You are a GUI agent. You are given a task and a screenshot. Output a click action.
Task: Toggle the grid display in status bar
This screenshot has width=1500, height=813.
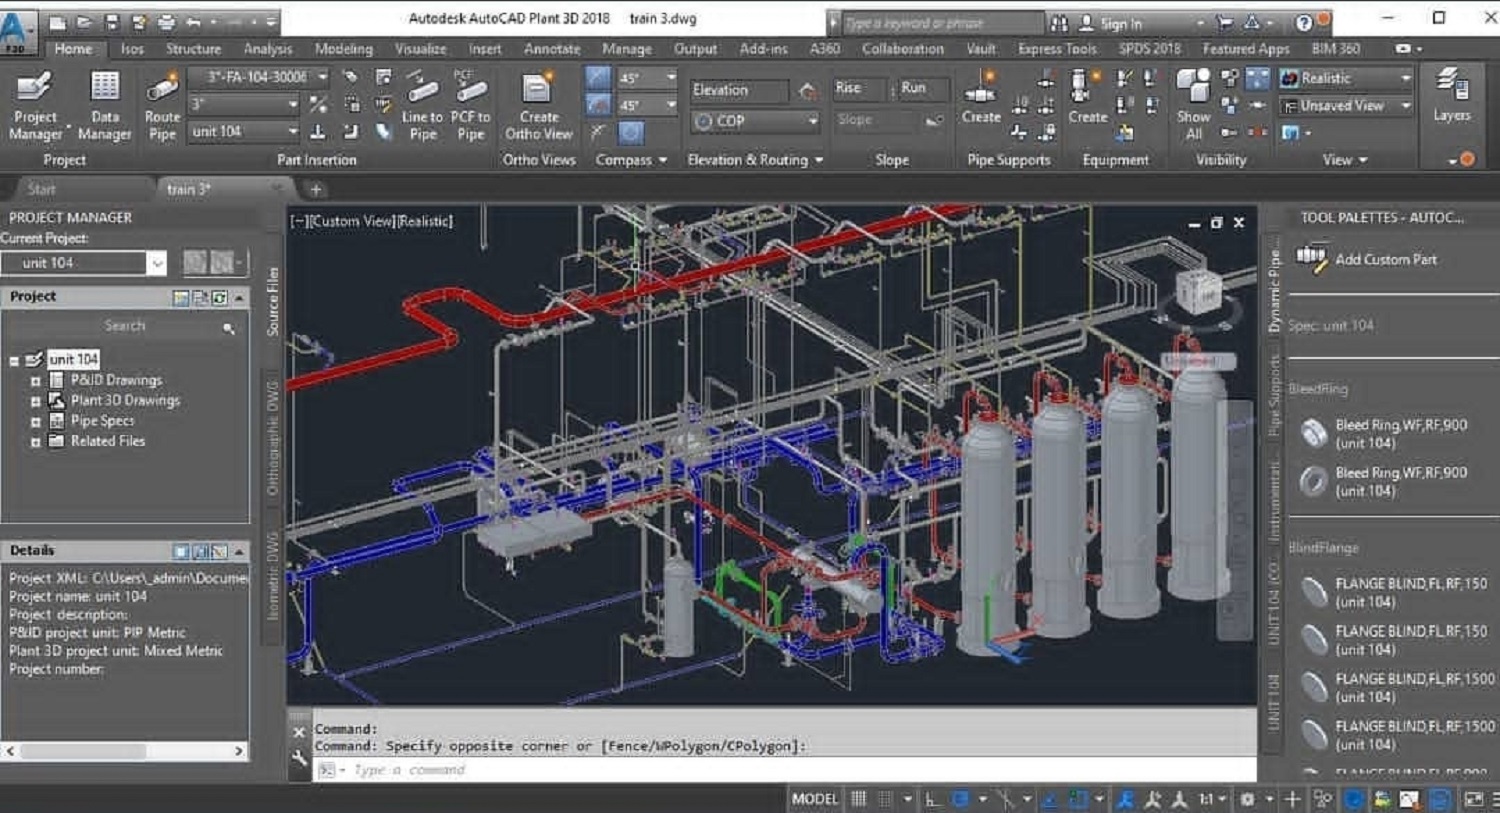coord(859,799)
